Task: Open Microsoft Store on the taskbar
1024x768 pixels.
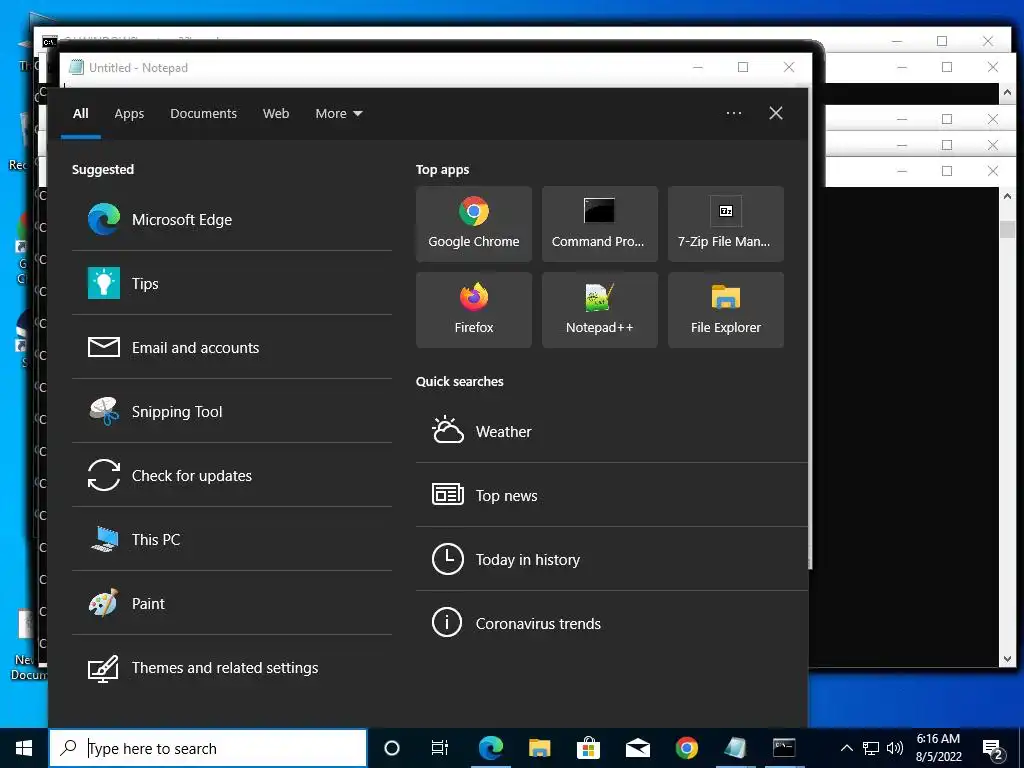Action: (588, 748)
